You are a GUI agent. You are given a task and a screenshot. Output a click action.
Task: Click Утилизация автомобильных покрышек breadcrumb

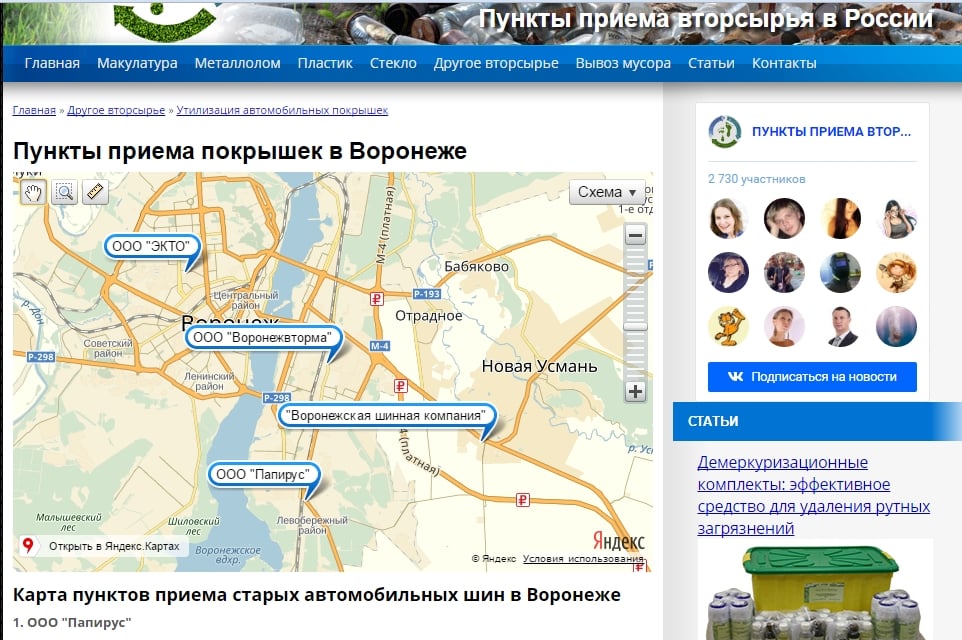click(282, 110)
